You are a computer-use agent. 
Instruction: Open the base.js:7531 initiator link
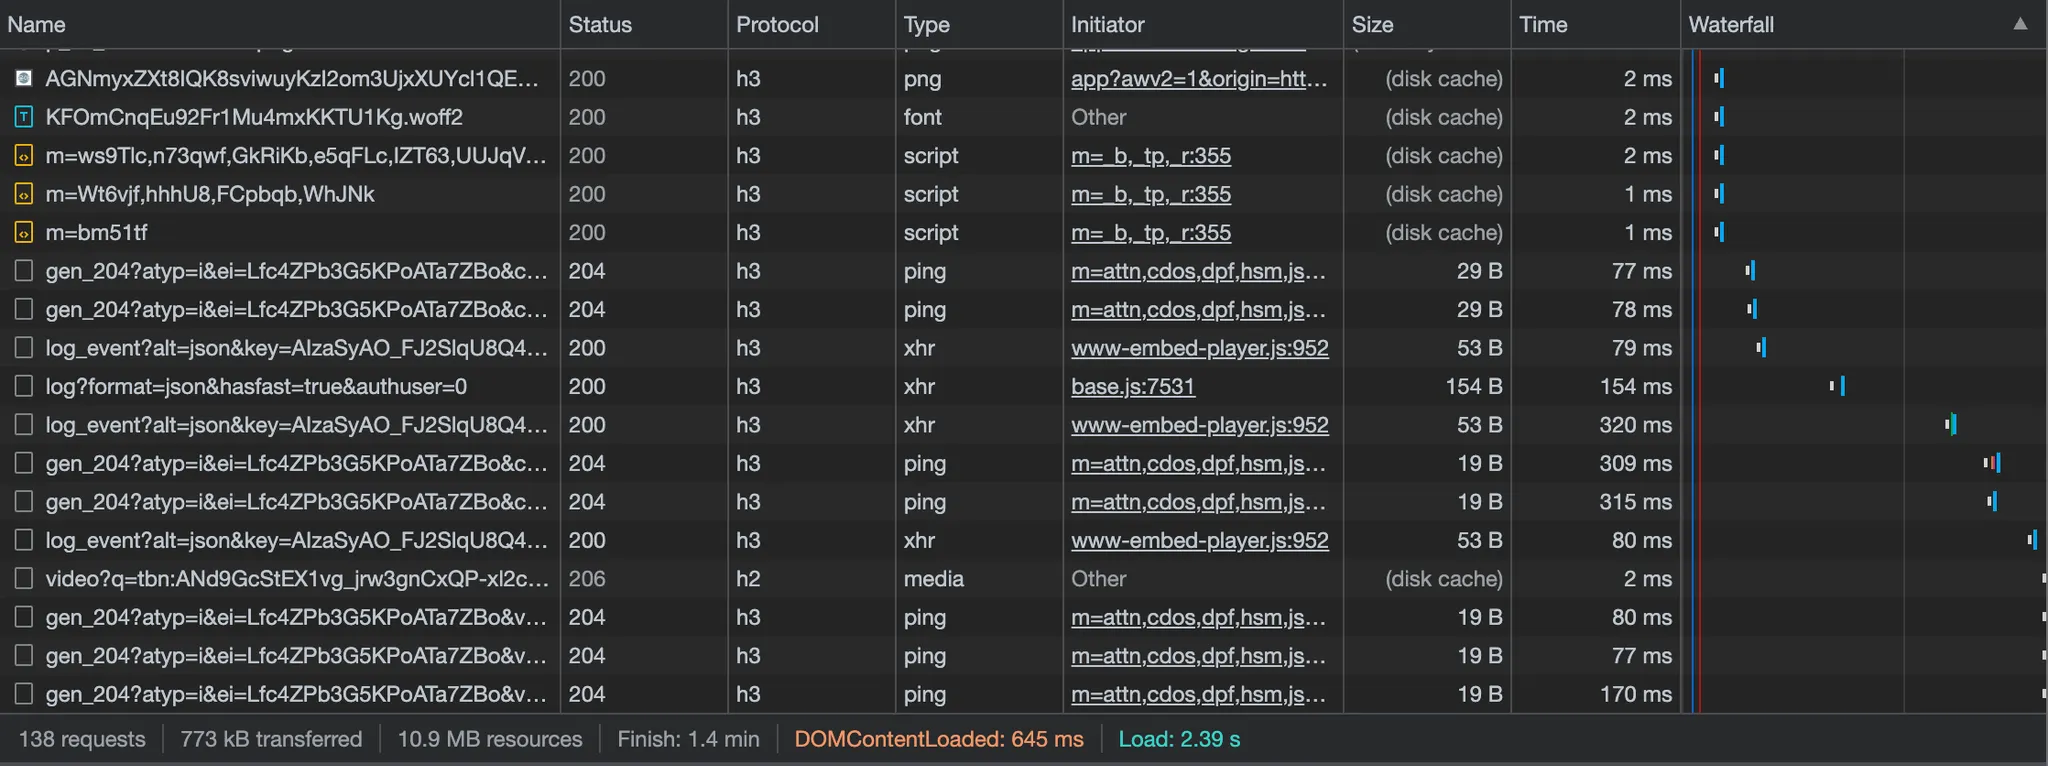(x=1133, y=387)
